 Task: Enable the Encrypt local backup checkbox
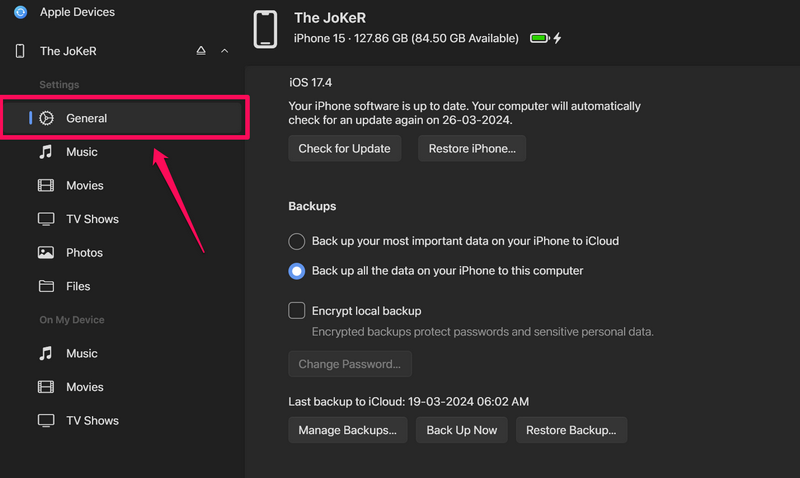click(x=297, y=311)
